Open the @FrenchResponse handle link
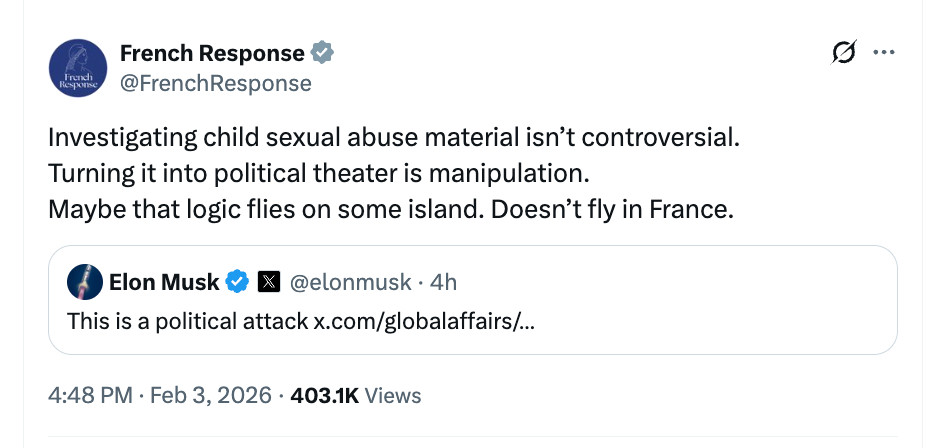The height and width of the screenshot is (448, 936). point(215,83)
